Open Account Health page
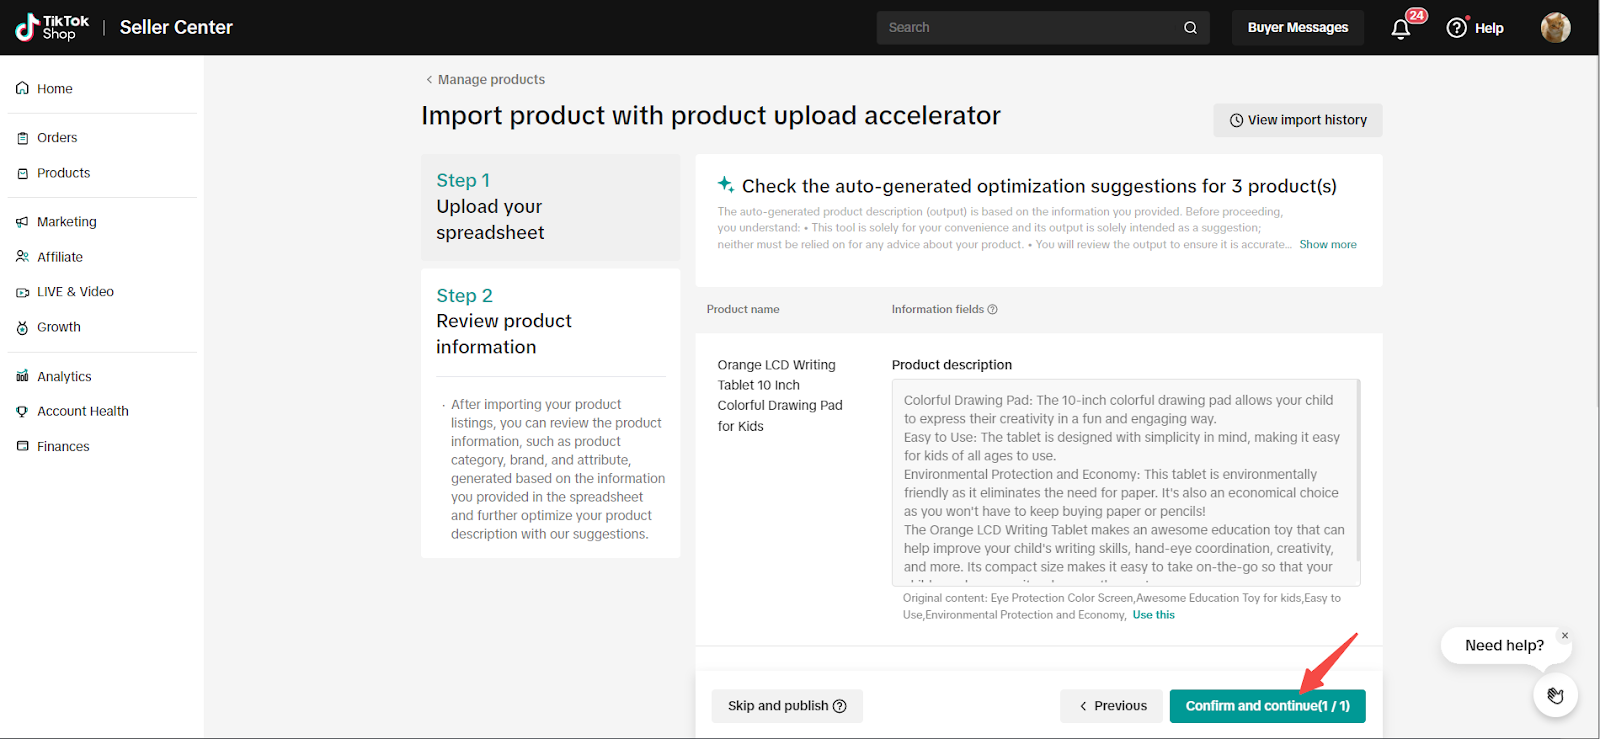The height and width of the screenshot is (739, 1600). coord(82,411)
